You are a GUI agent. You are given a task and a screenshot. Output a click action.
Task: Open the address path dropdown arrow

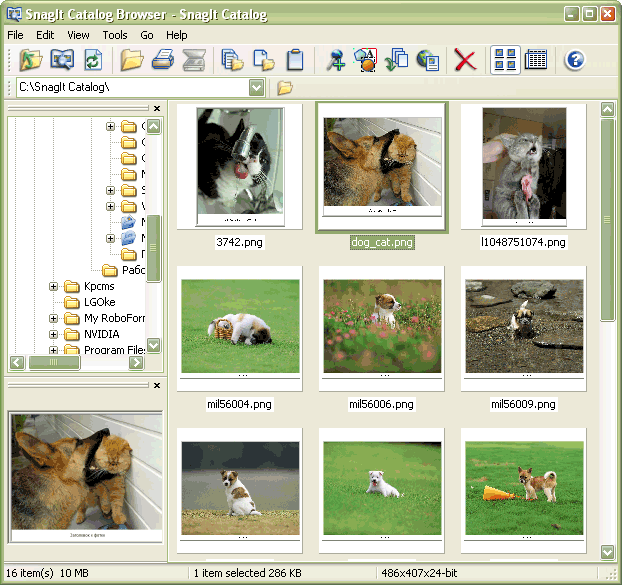257,87
